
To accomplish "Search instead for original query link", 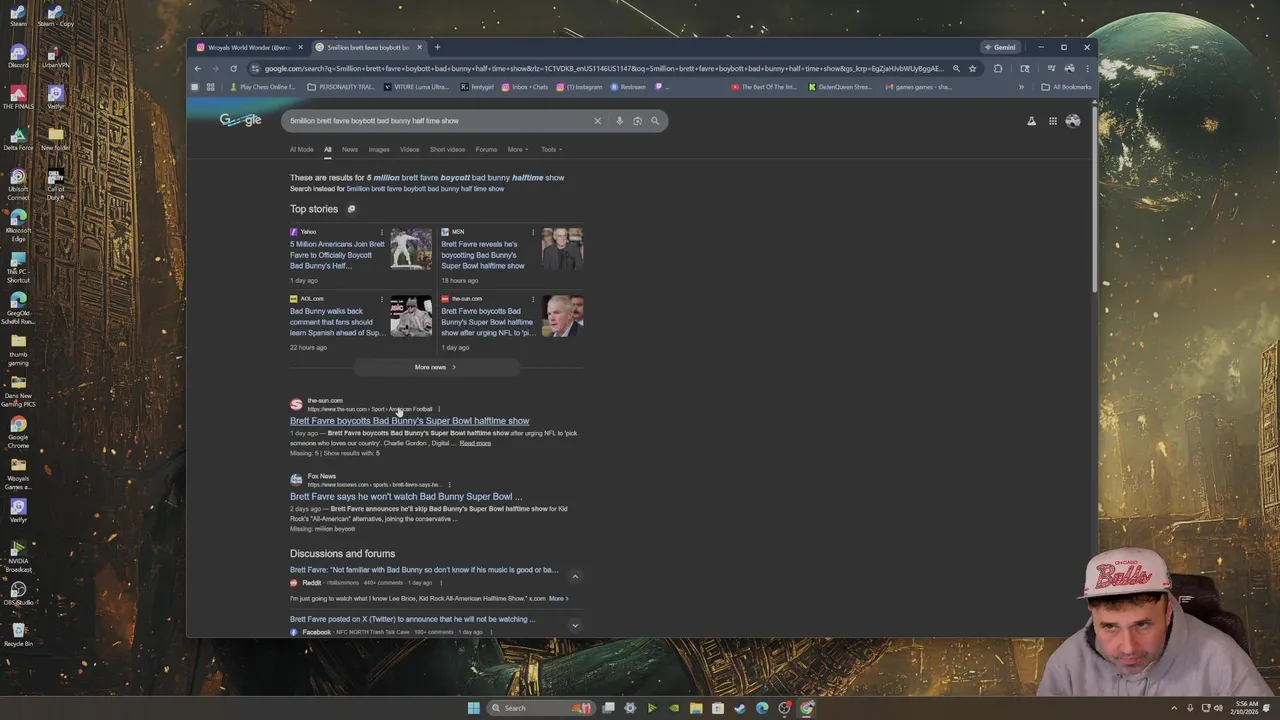I will (425, 189).
